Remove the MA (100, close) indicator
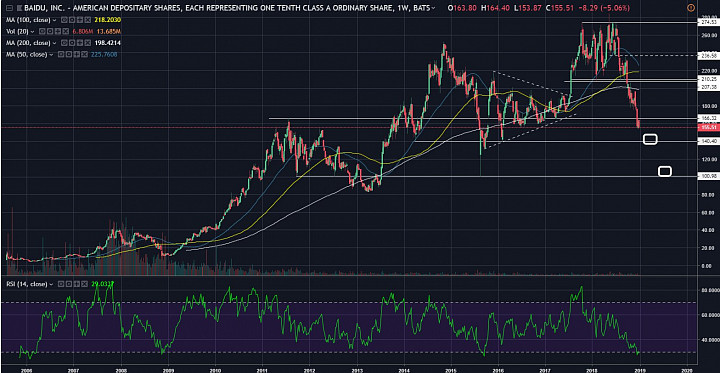This screenshot has height=373, width=720. coord(88,20)
